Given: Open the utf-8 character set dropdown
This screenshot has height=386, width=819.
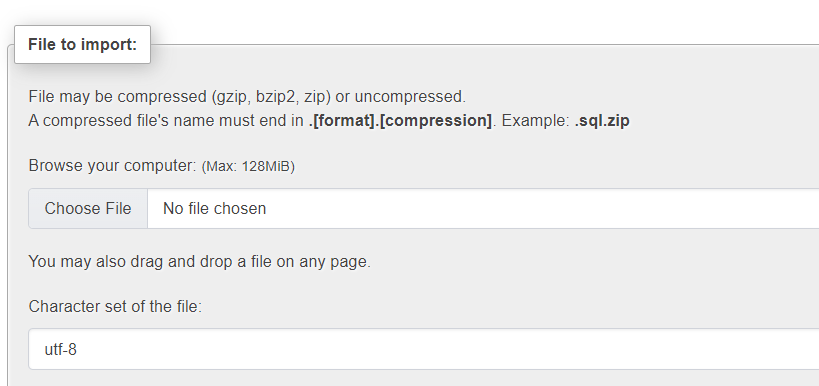Looking at the screenshot, I should (x=424, y=349).
